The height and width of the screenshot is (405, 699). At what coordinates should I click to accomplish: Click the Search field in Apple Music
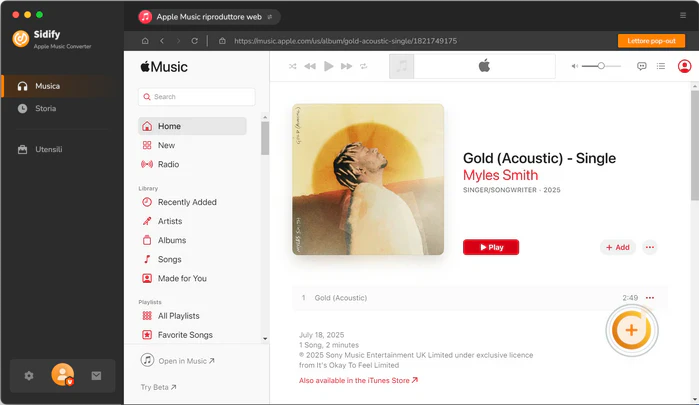pos(197,97)
